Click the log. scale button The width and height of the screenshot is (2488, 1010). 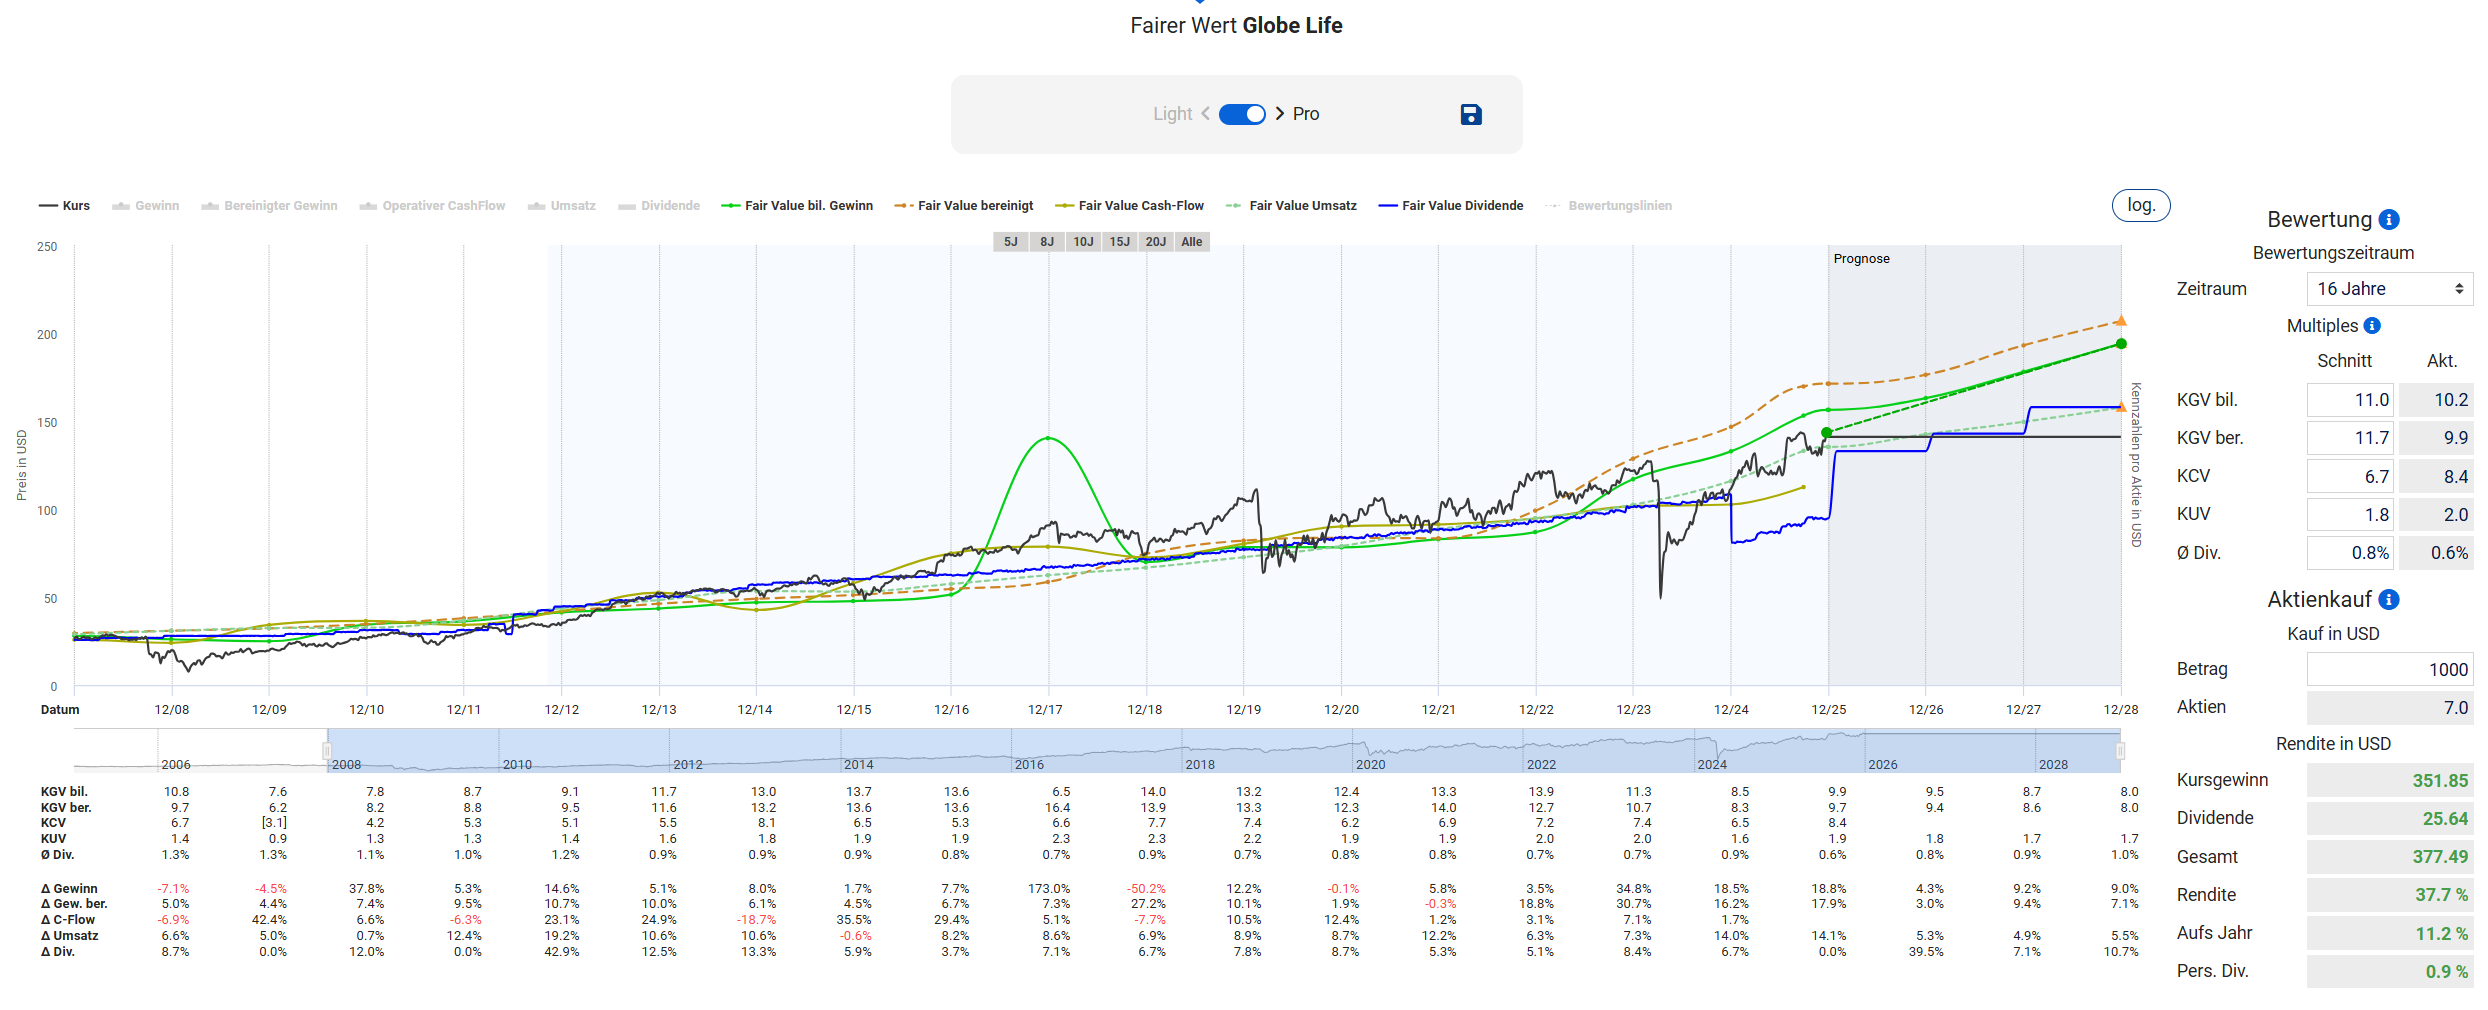coord(2140,205)
